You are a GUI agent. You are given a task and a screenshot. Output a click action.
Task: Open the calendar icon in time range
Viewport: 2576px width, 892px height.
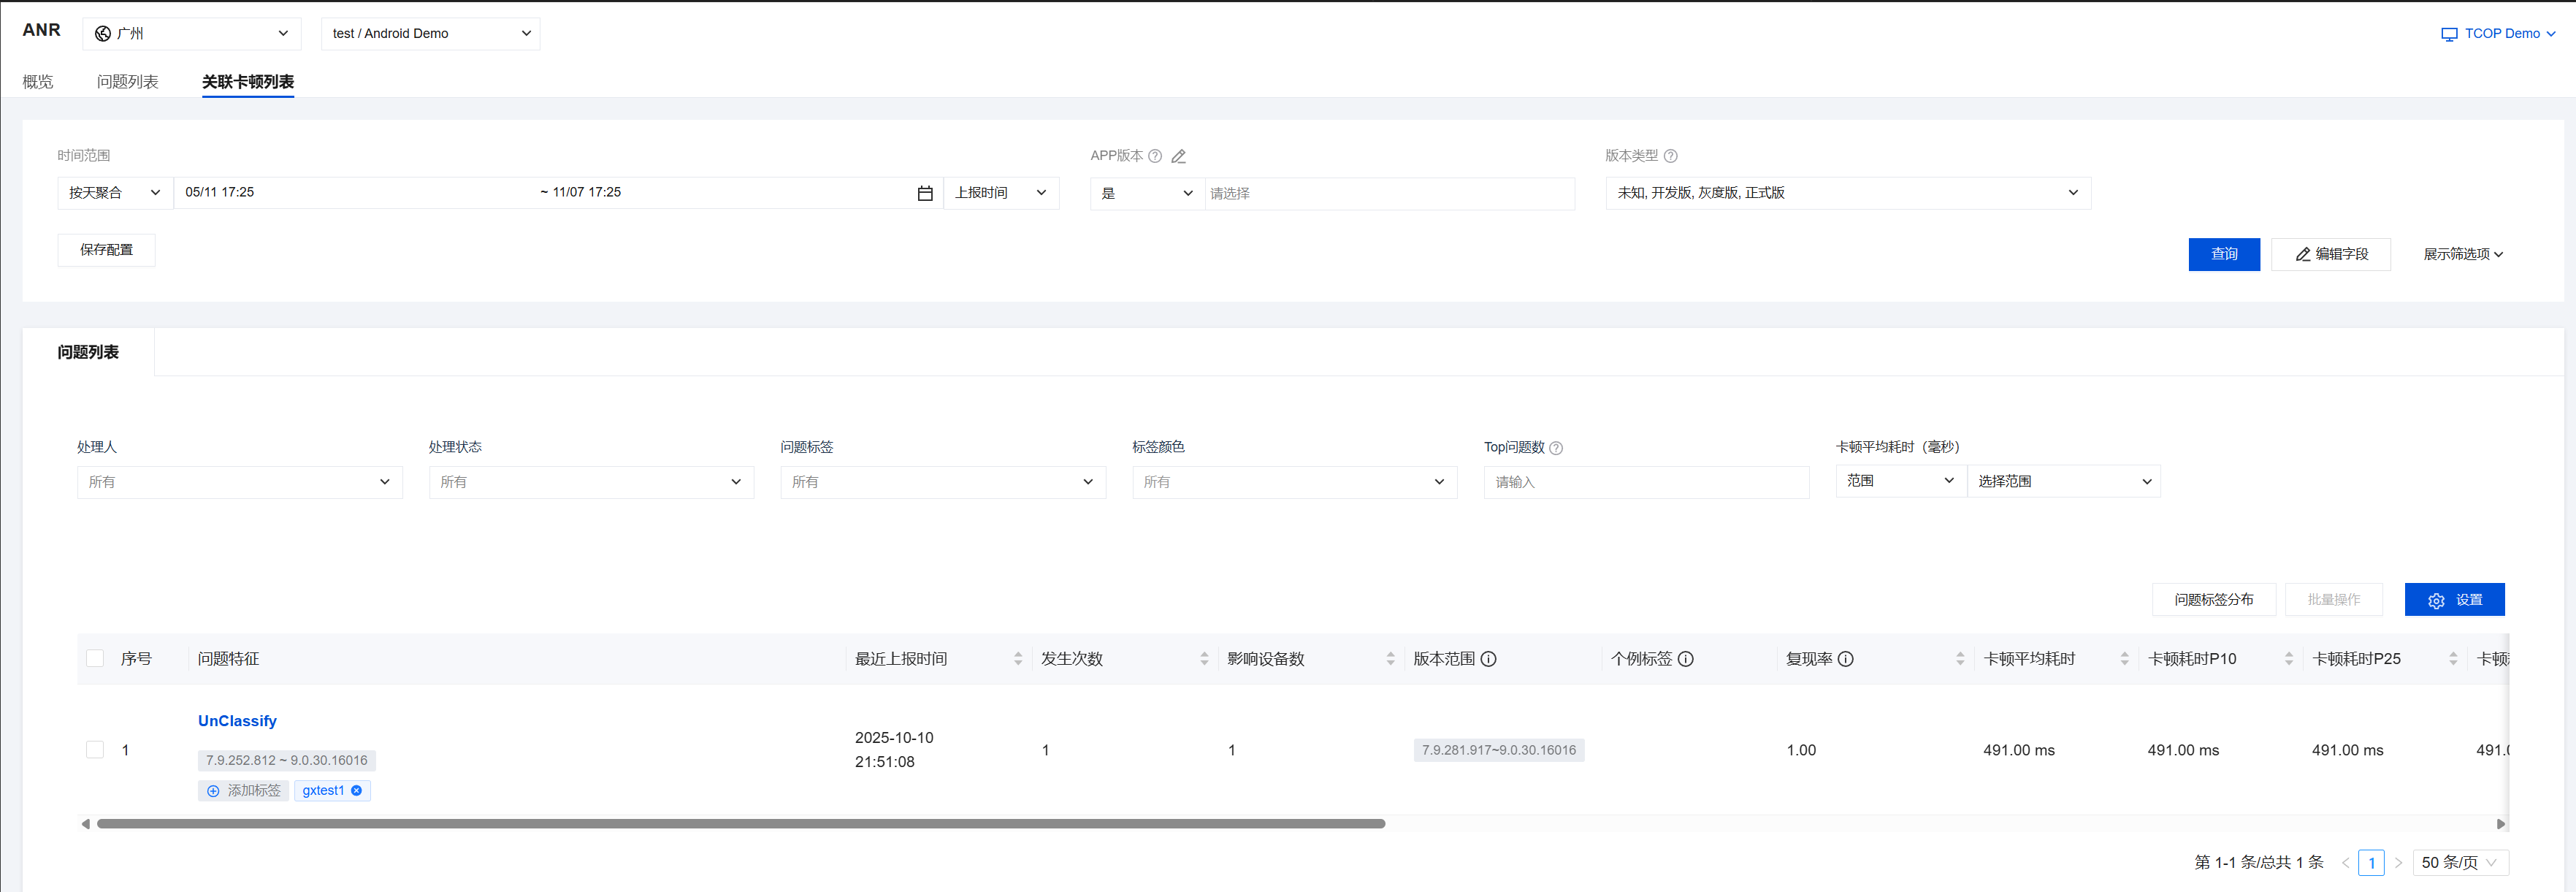point(924,193)
